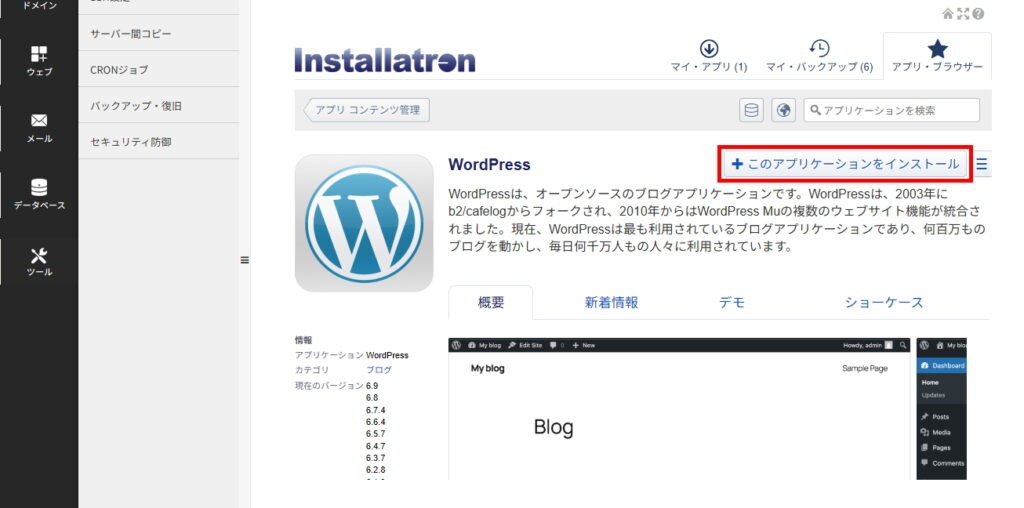This screenshot has width=1024, height=508.
Task: Open the list menu beside install button
Action: 982,164
